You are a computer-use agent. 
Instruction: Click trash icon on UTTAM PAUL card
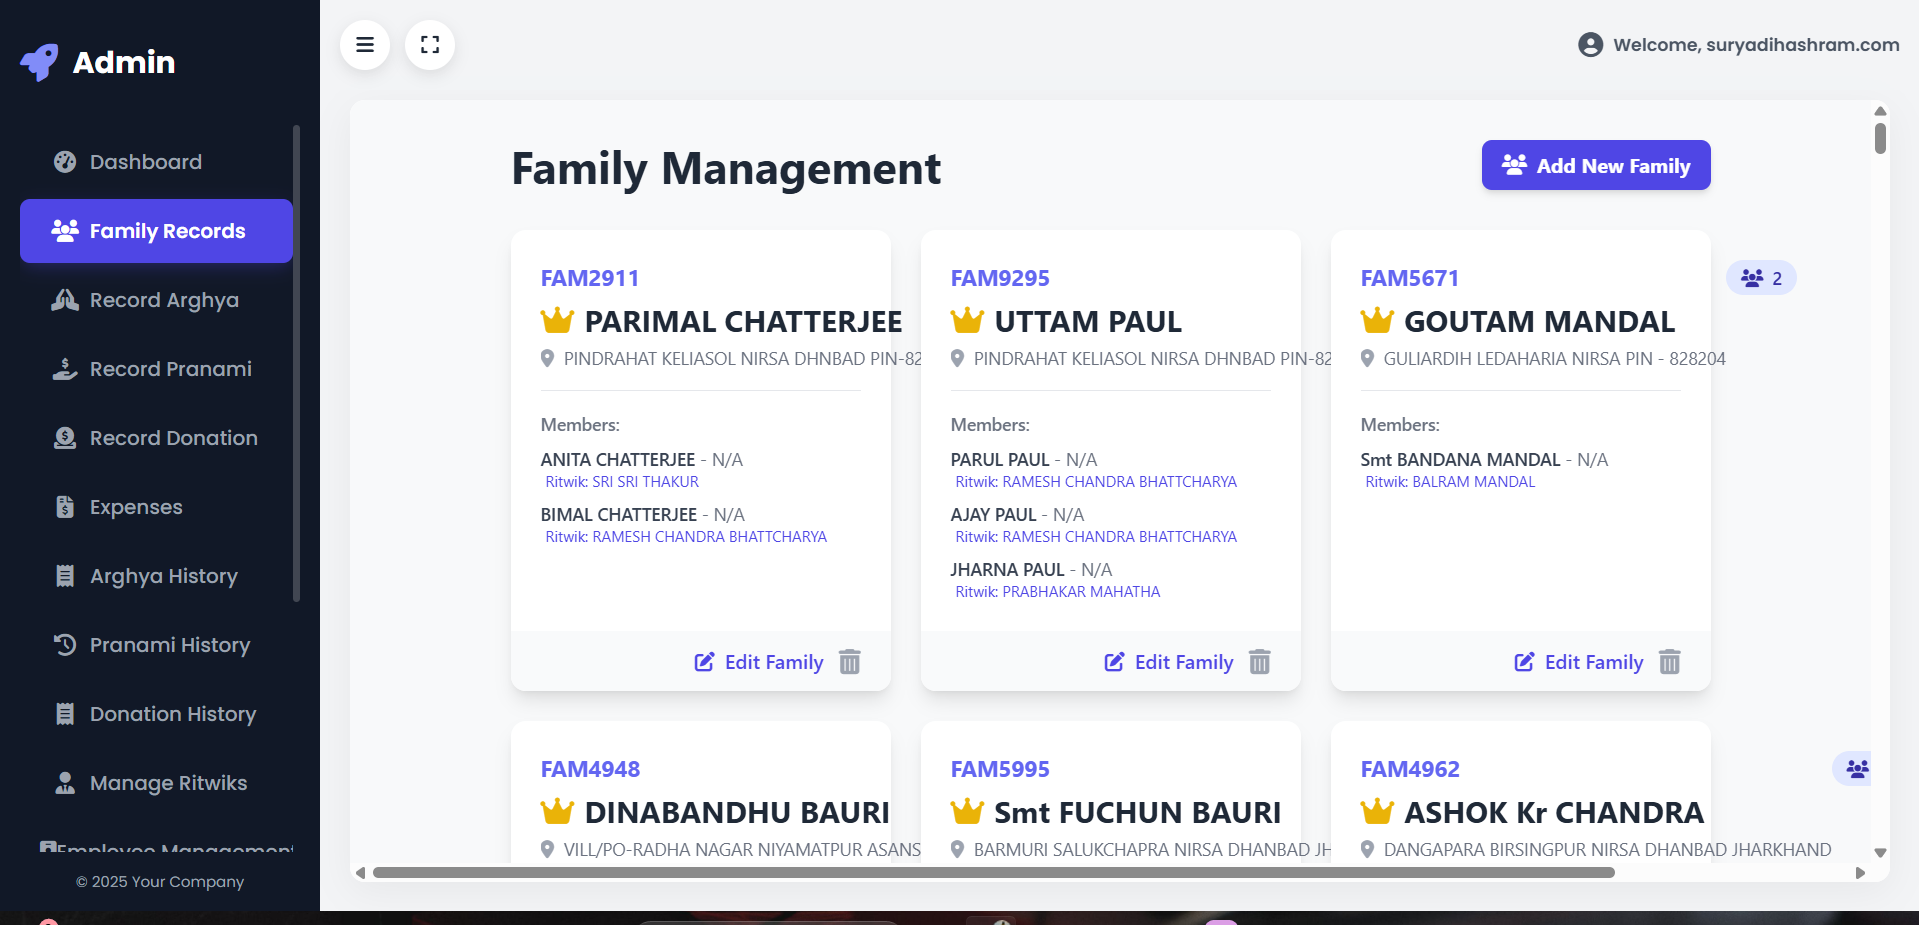click(x=1259, y=662)
